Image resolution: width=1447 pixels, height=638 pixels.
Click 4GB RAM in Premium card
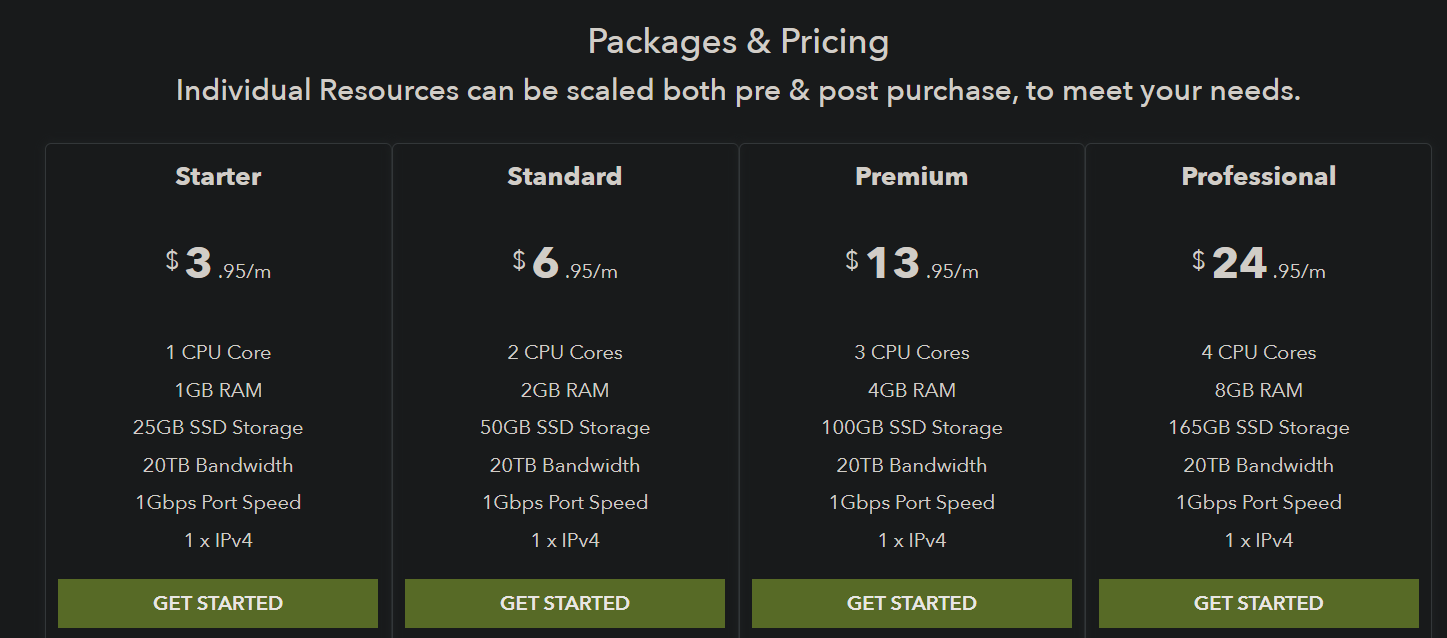pyautogui.click(x=912, y=390)
